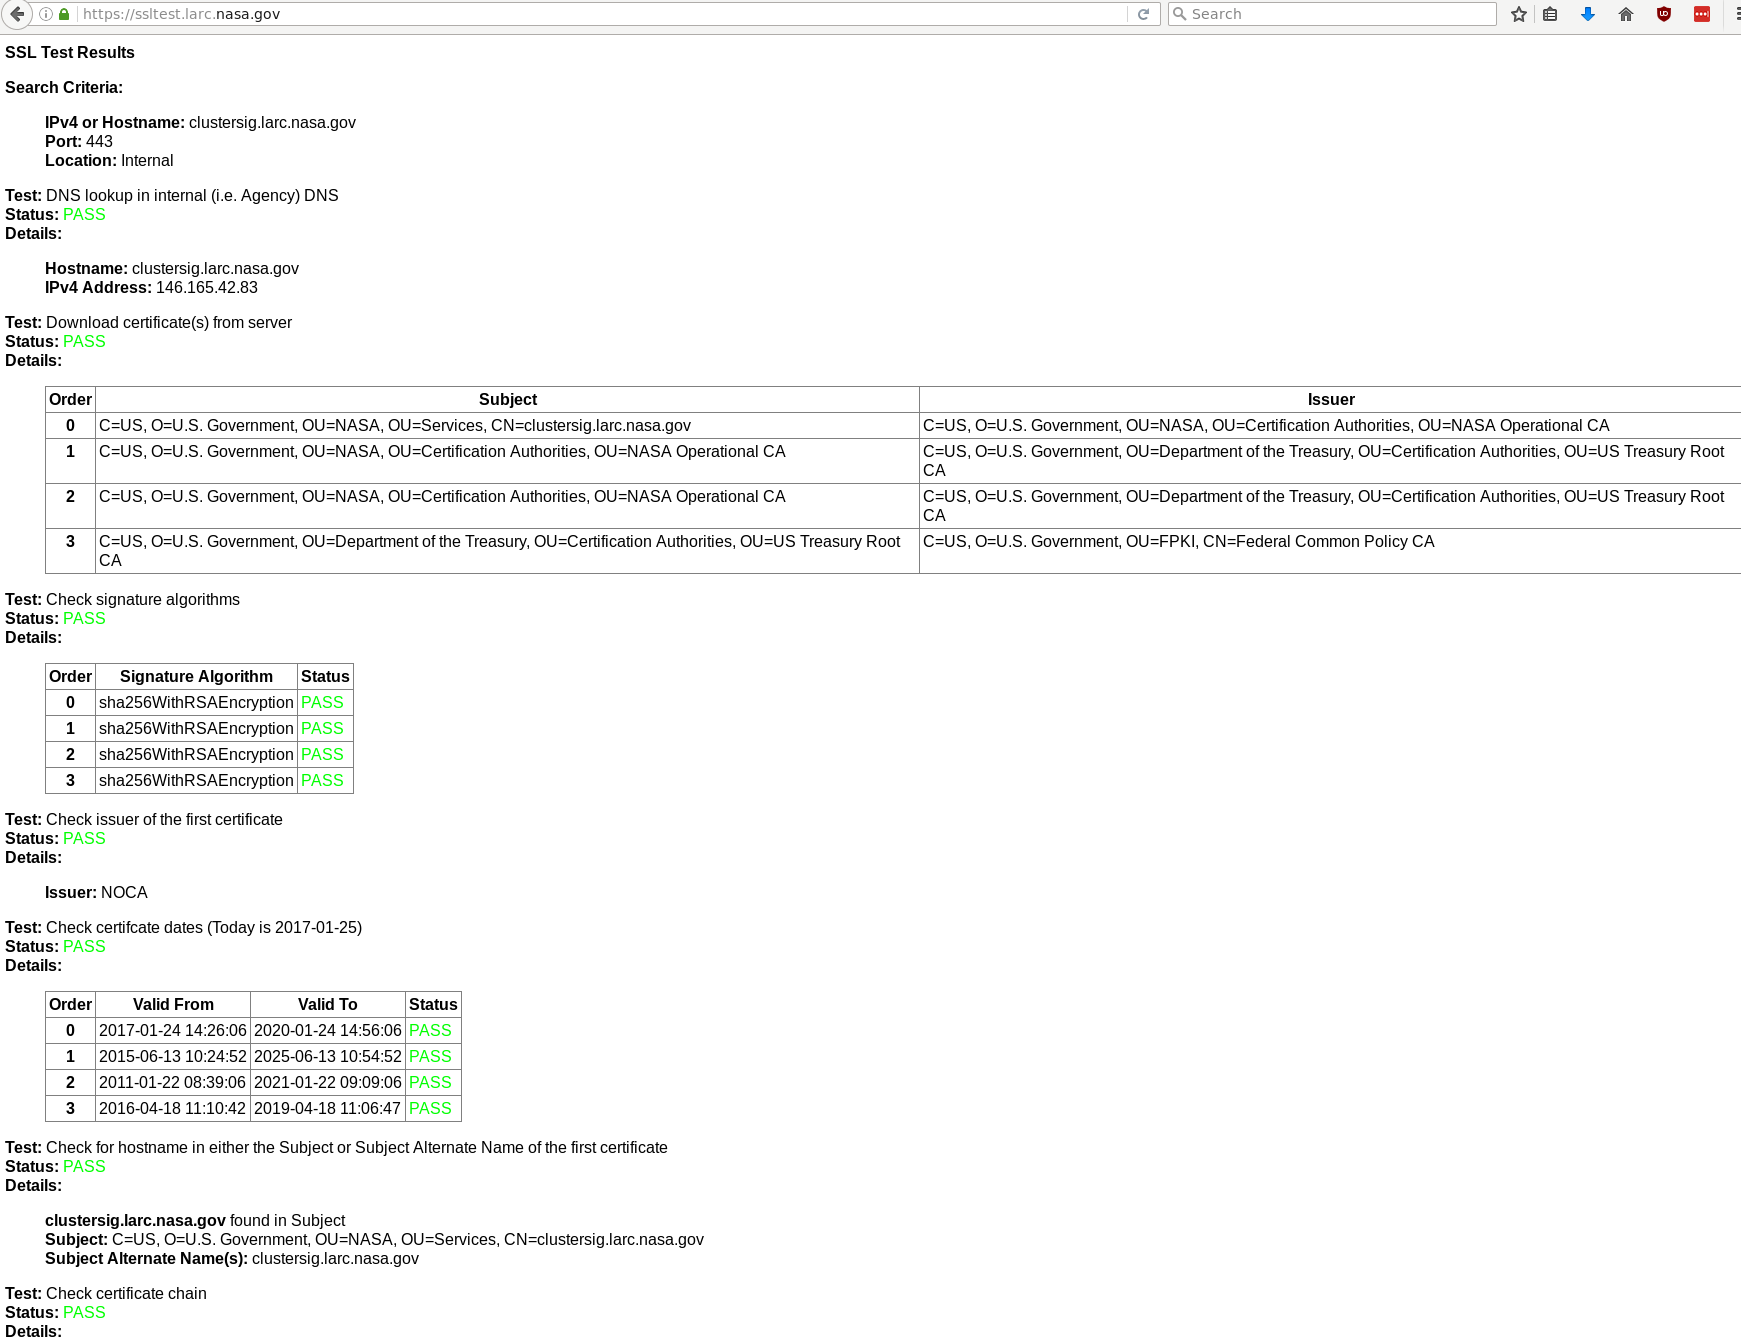Screen dimensions: 1741x1337
Task: Select sha256WithRSAEncryption in order 3 row
Action: [196, 780]
